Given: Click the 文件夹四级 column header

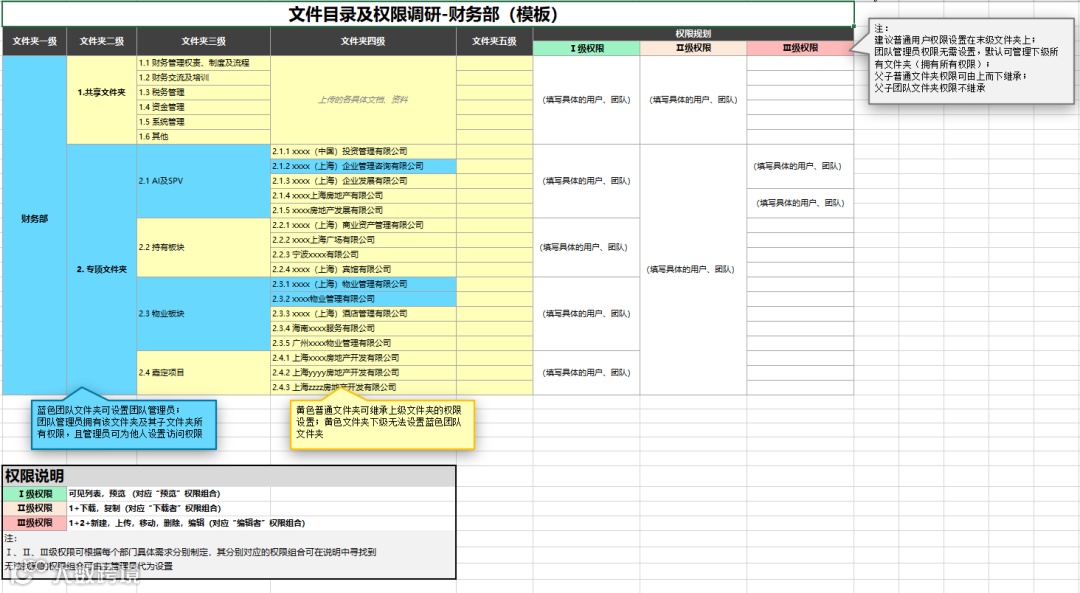Looking at the screenshot, I should coord(363,41).
